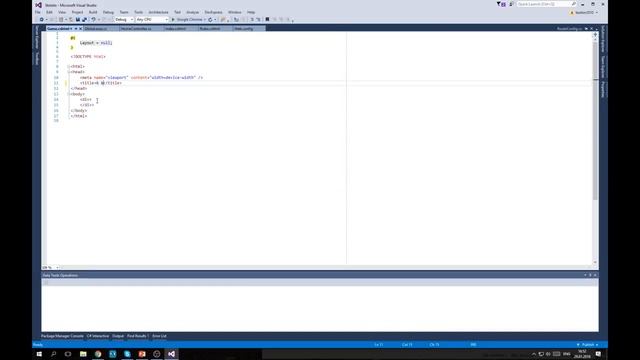Pin the active Game.cshtml tab
640x360 pixels.
point(76,29)
